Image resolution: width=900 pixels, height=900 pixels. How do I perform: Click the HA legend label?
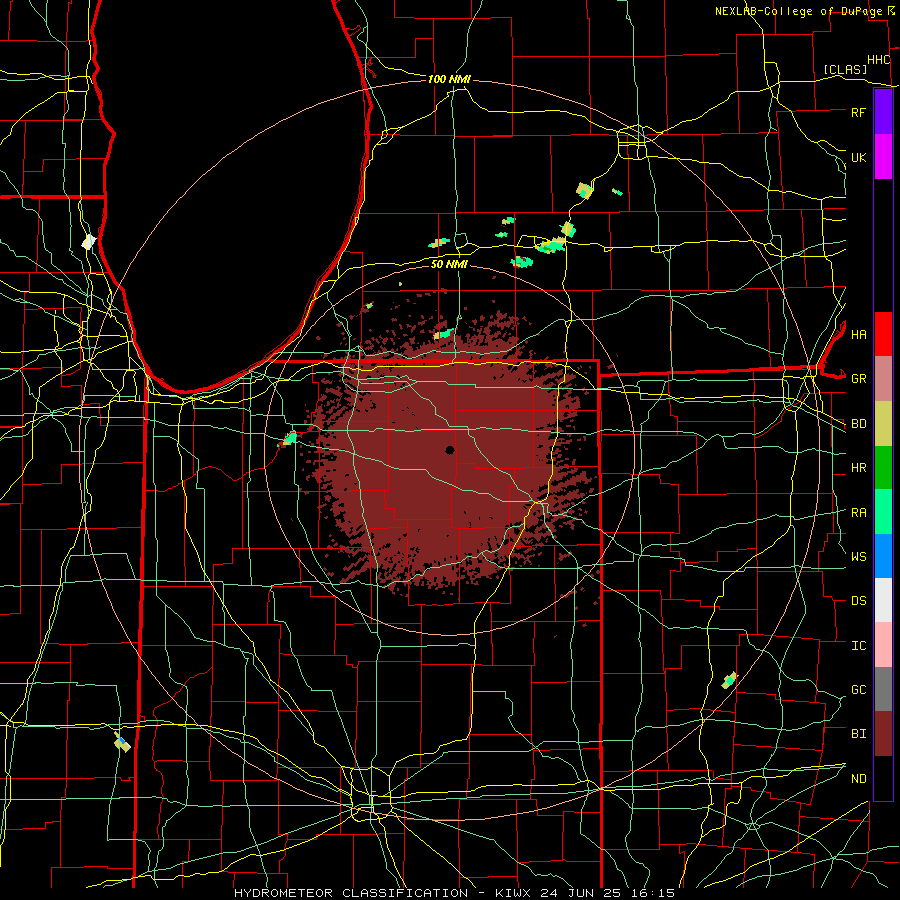coord(858,335)
